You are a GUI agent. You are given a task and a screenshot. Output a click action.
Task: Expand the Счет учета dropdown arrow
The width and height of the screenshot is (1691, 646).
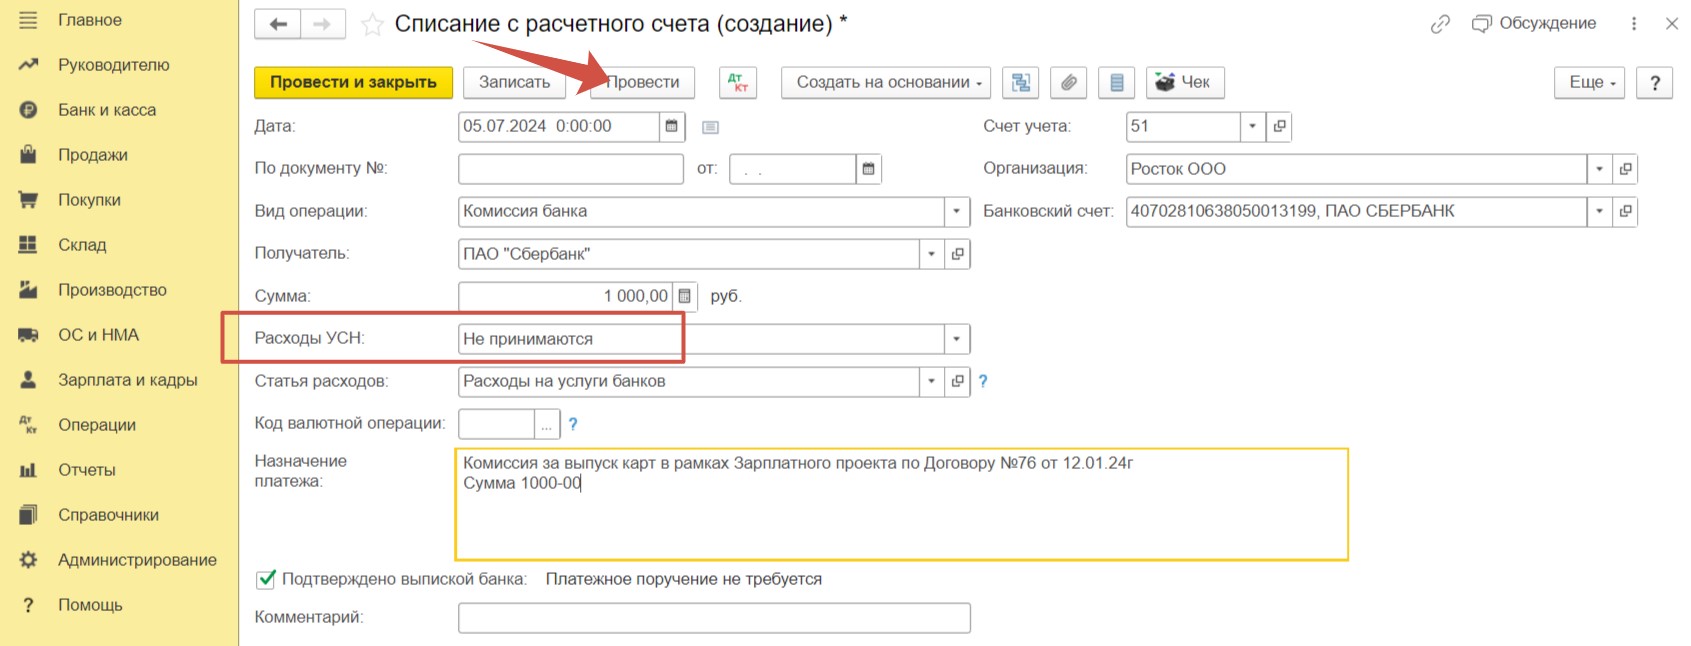tap(1252, 126)
